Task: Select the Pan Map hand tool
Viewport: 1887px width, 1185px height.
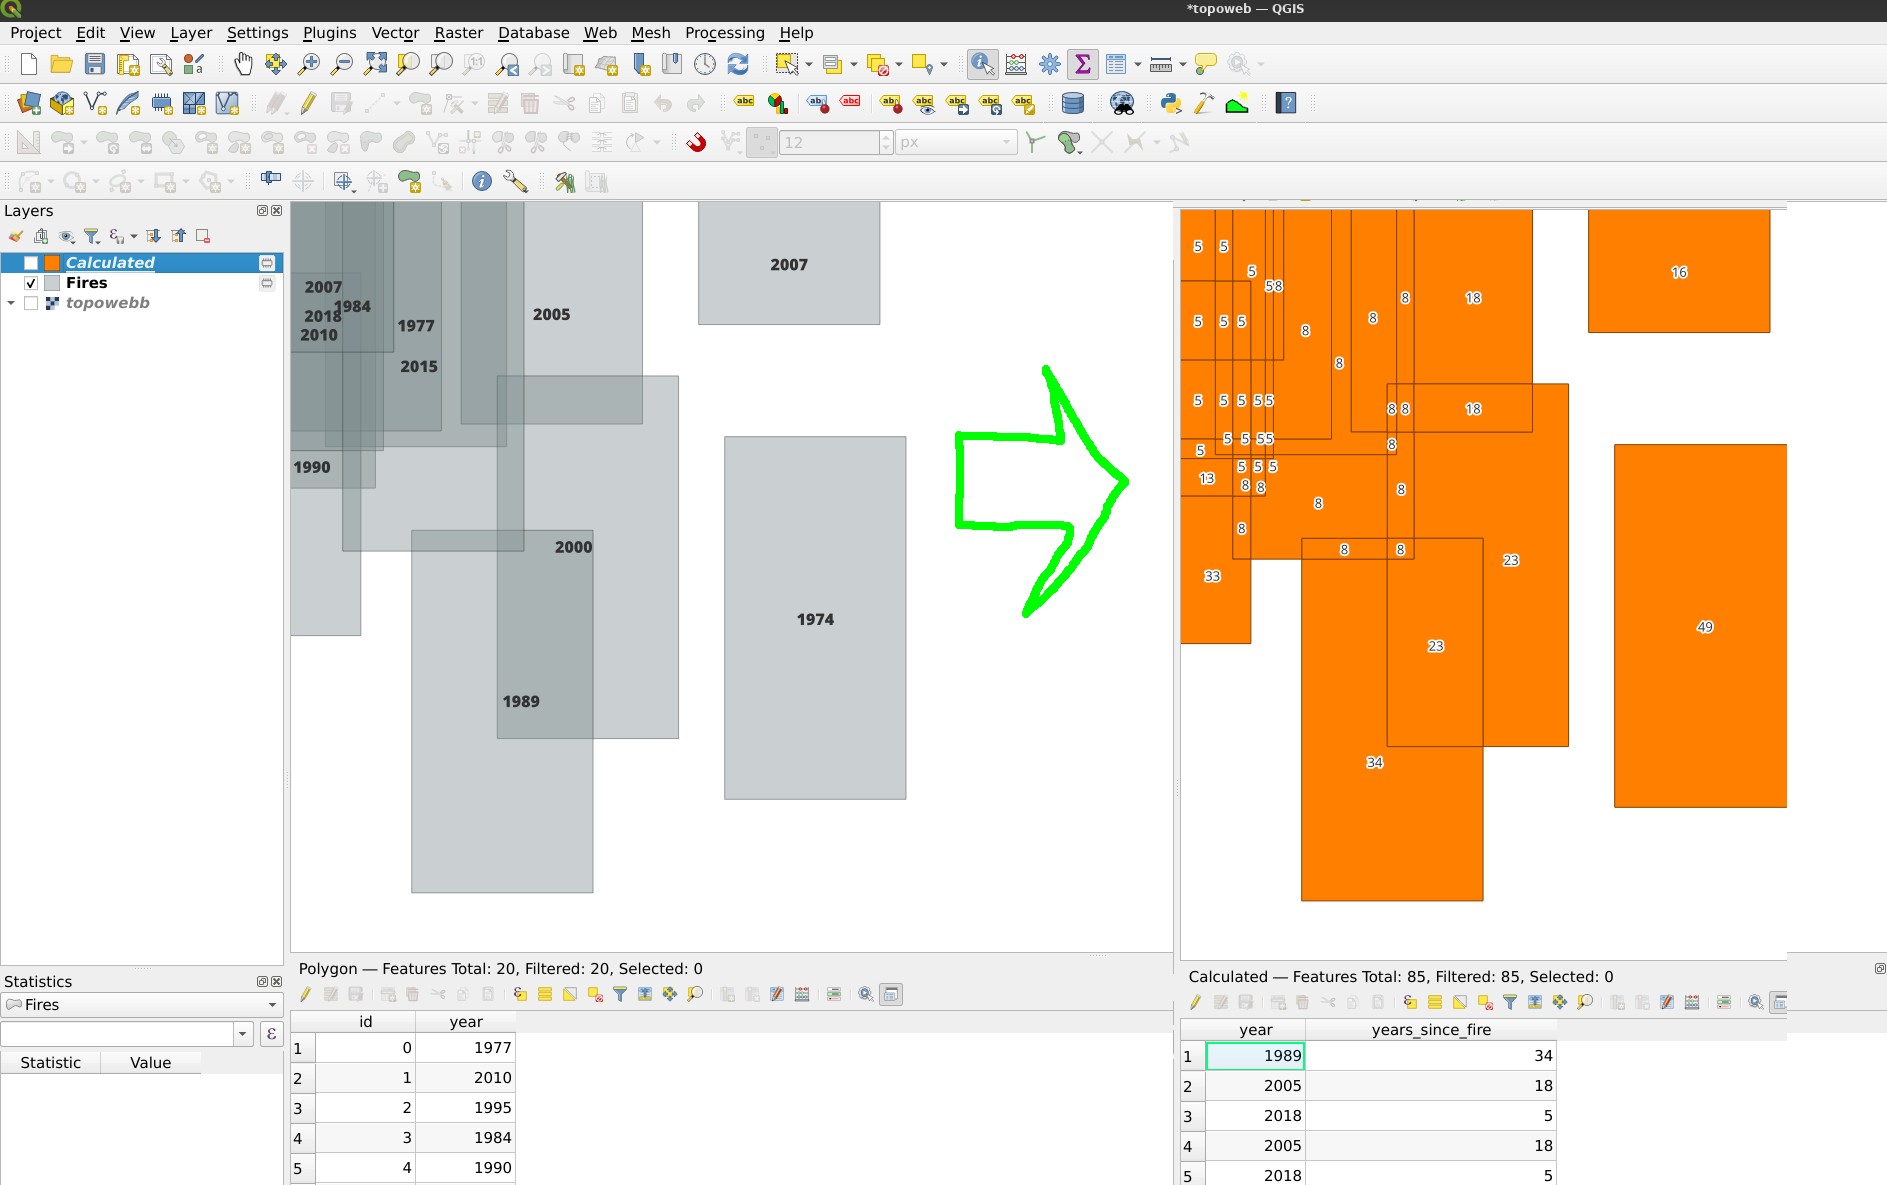Action: 243,65
